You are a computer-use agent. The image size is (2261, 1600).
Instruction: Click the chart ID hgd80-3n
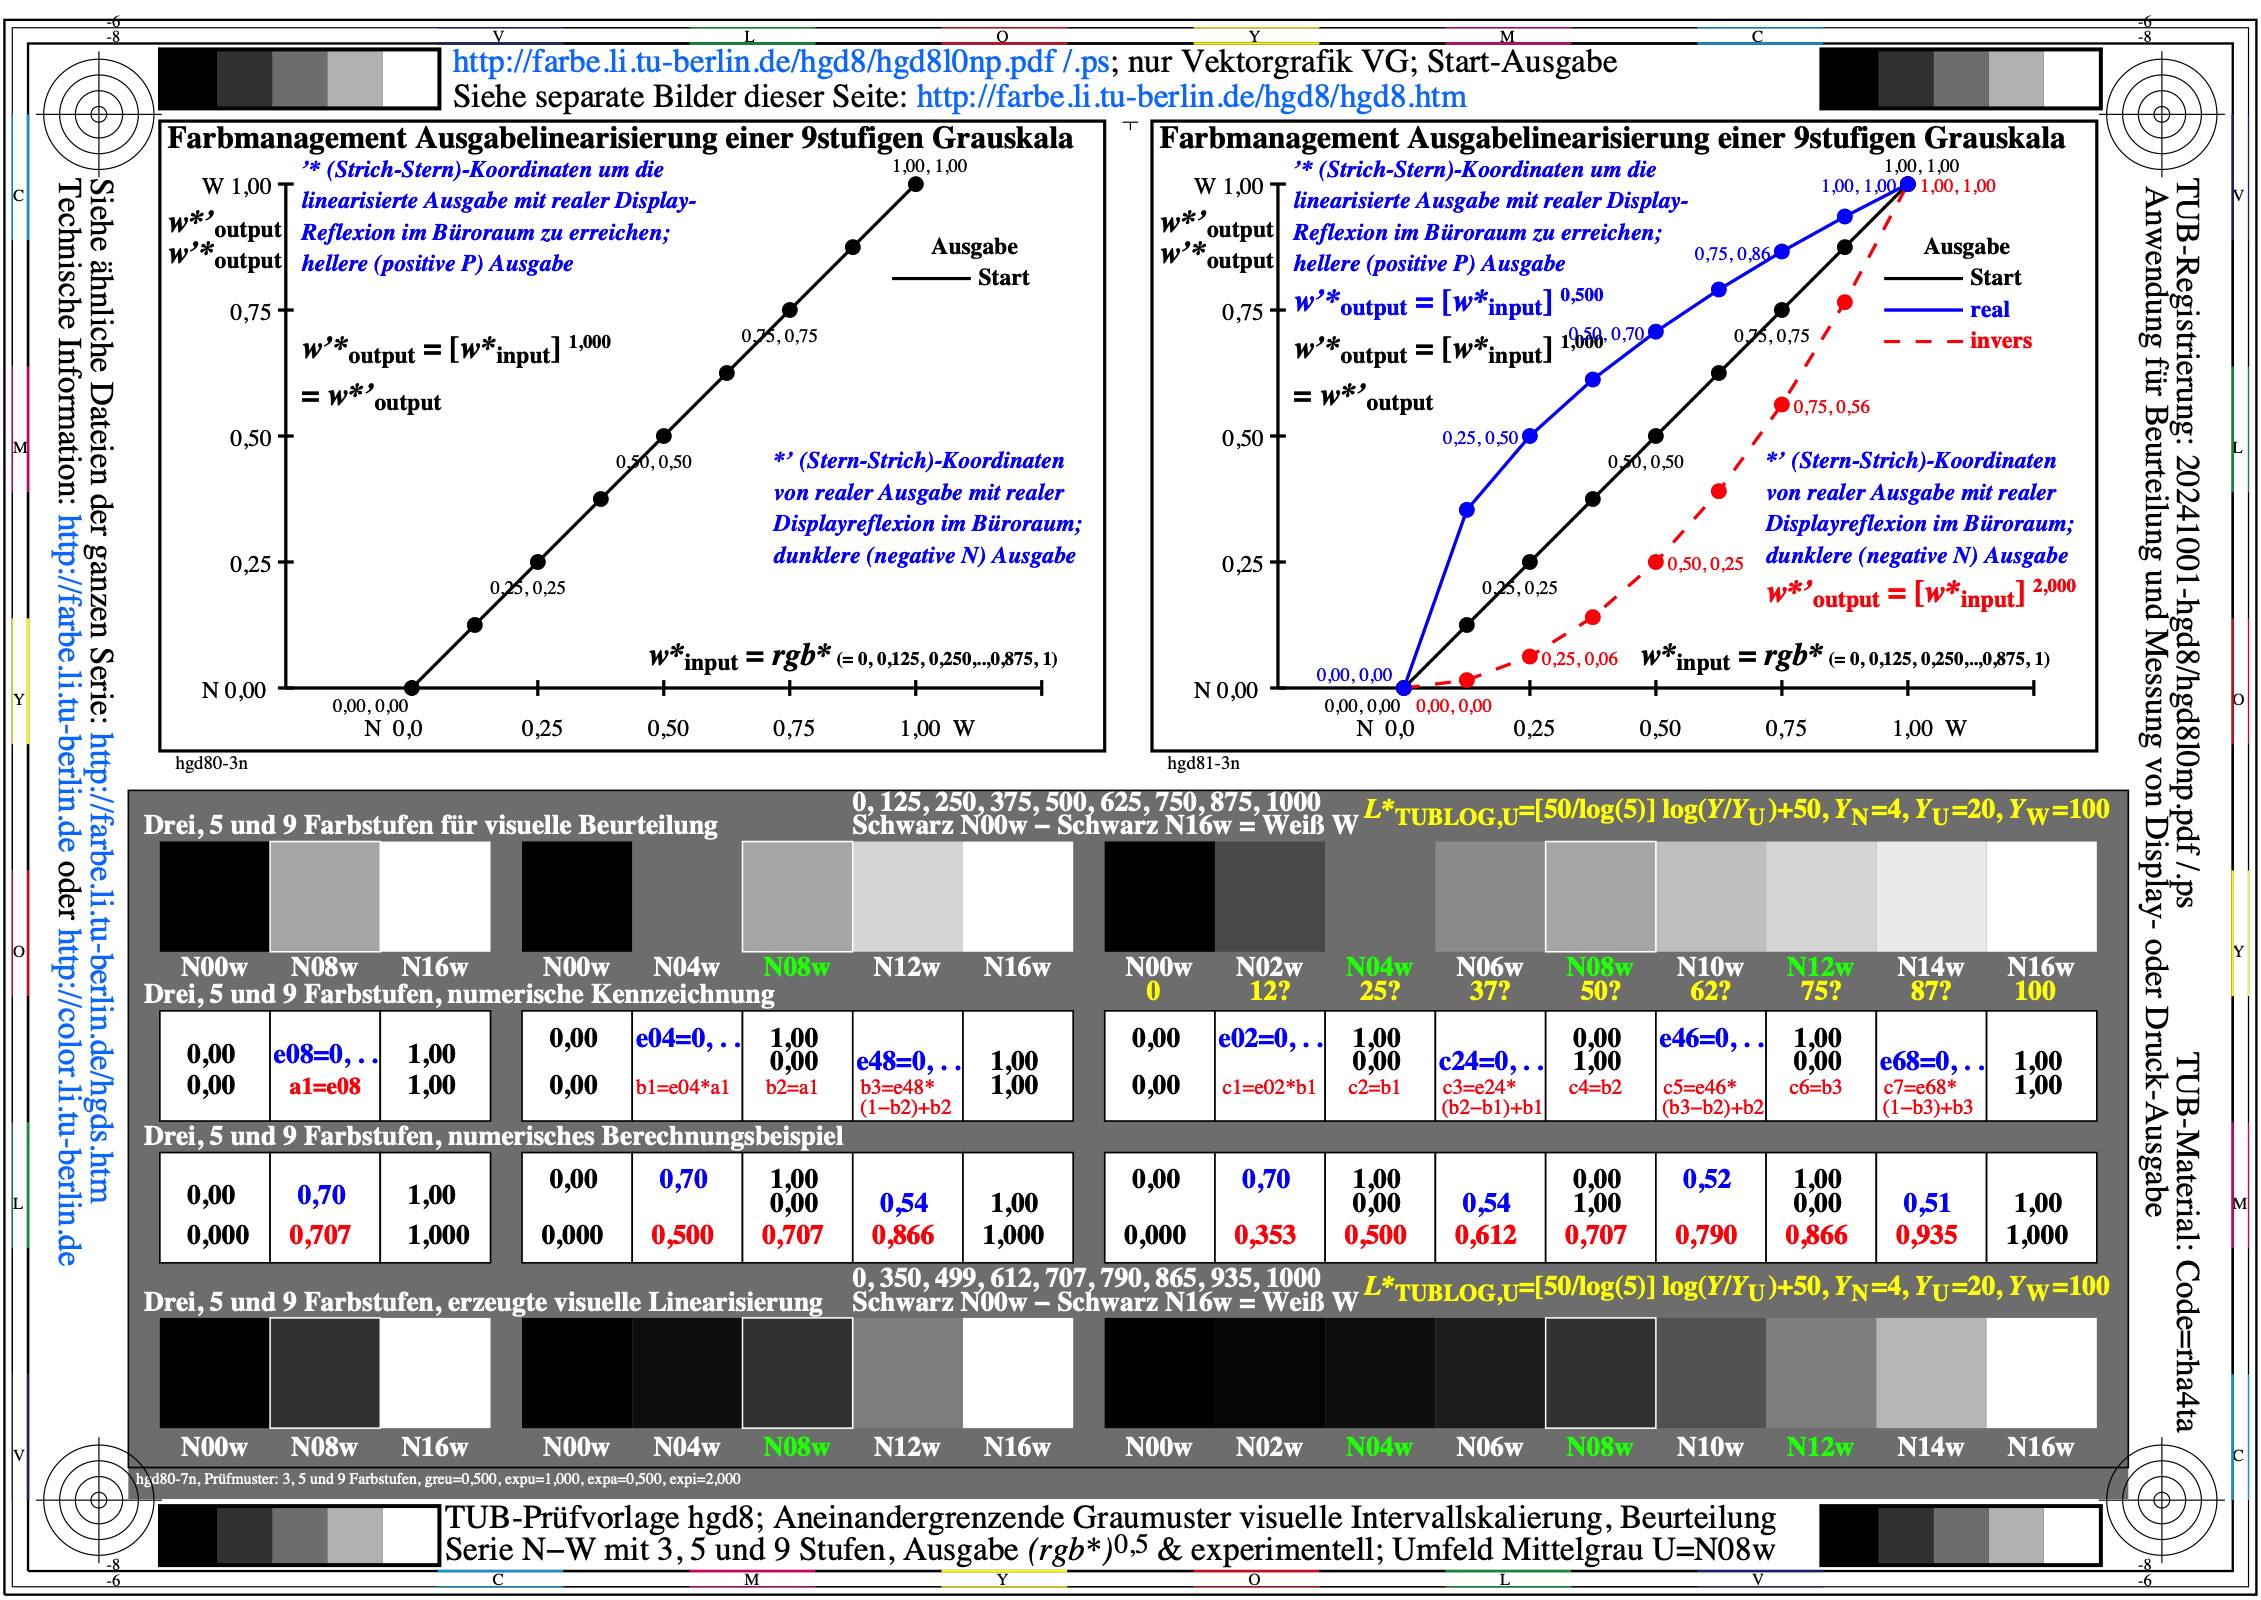[212, 764]
